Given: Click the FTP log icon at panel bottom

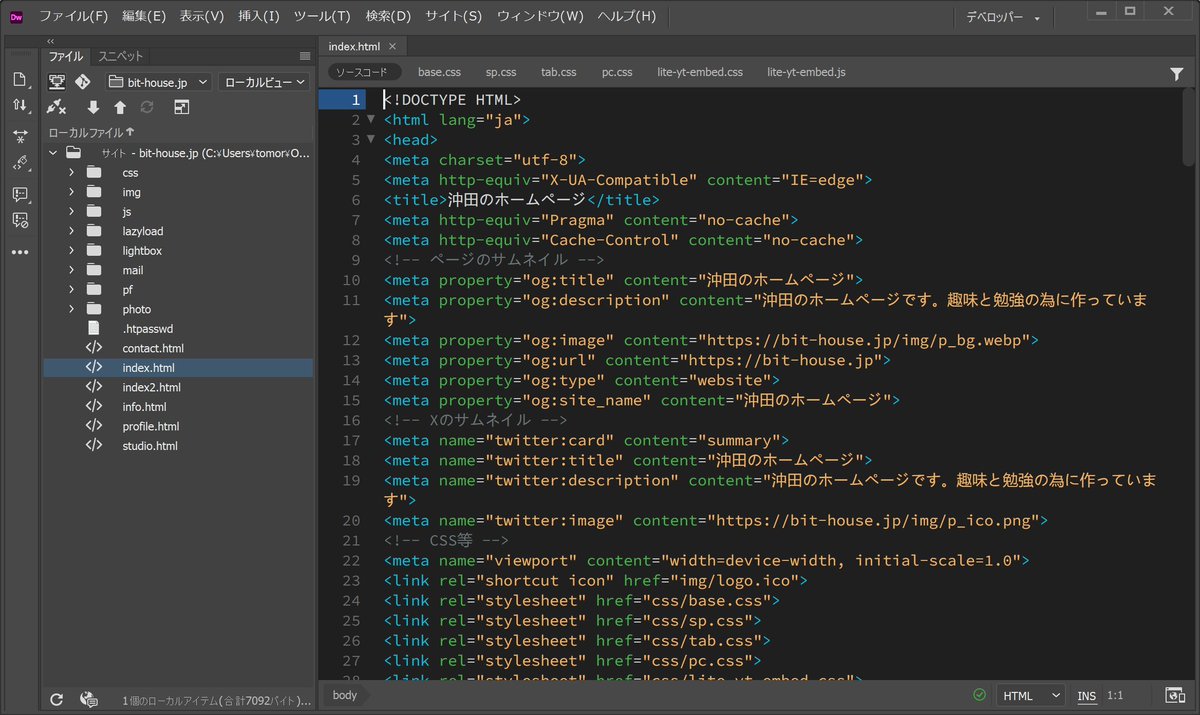Looking at the screenshot, I should (x=88, y=700).
